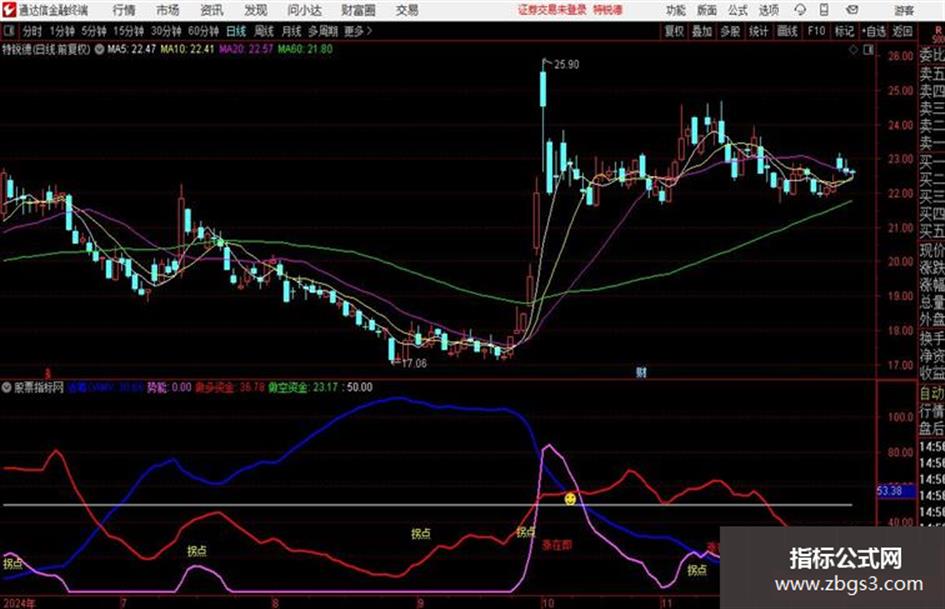
Task: Click the MA10: 22.41 label
Action: point(187,49)
